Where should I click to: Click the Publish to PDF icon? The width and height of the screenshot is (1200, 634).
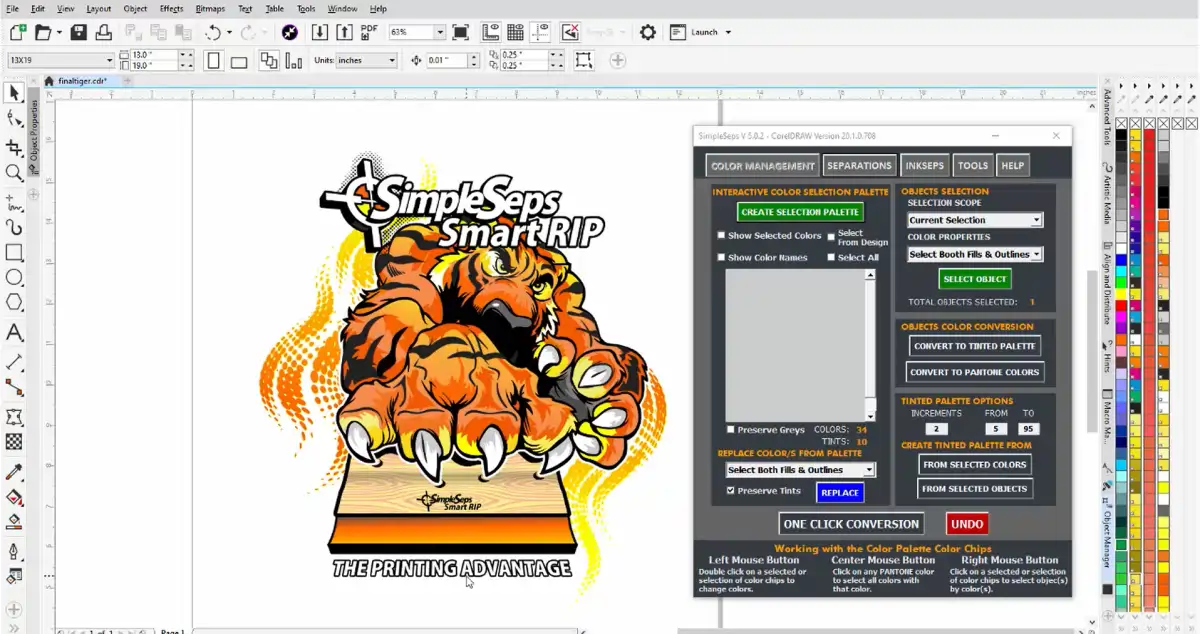click(368, 32)
